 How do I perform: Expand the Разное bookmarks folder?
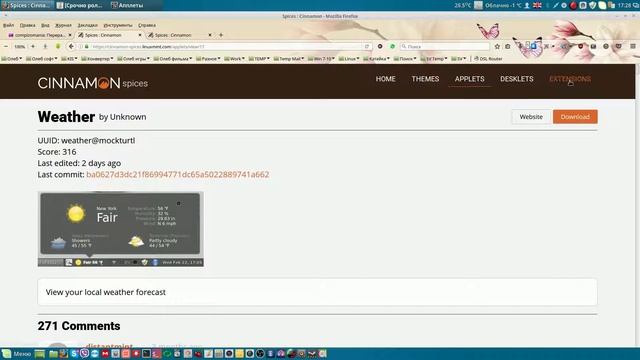click(208, 59)
